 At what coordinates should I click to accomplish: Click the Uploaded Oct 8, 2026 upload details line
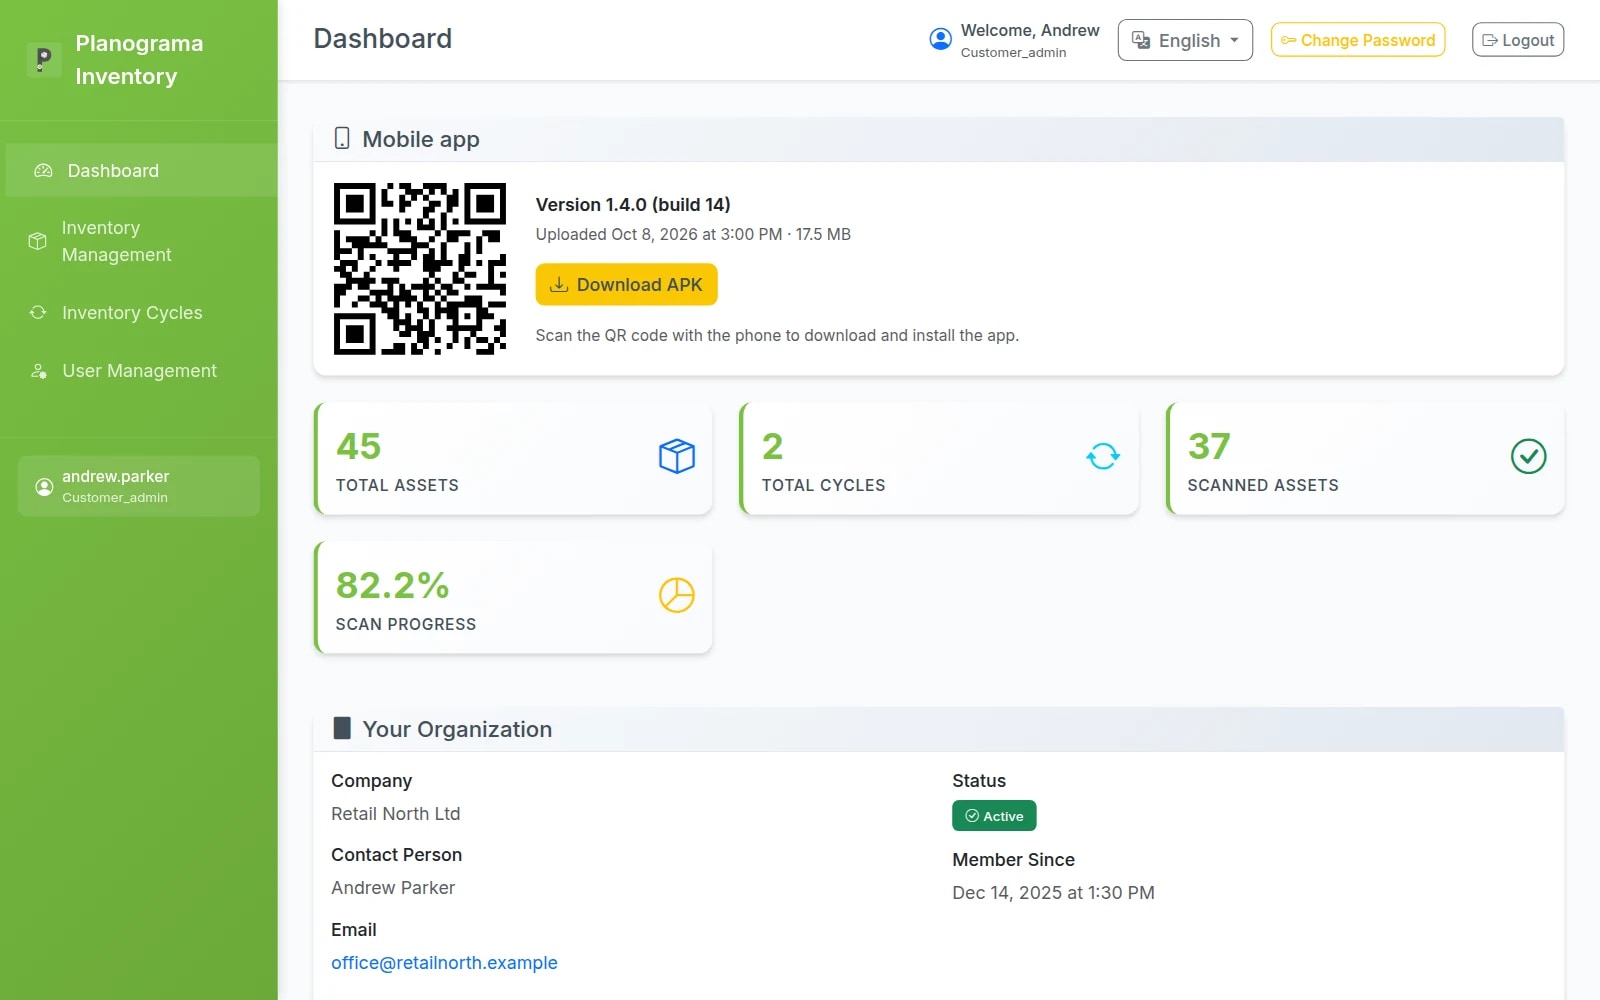(x=693, y=234)
